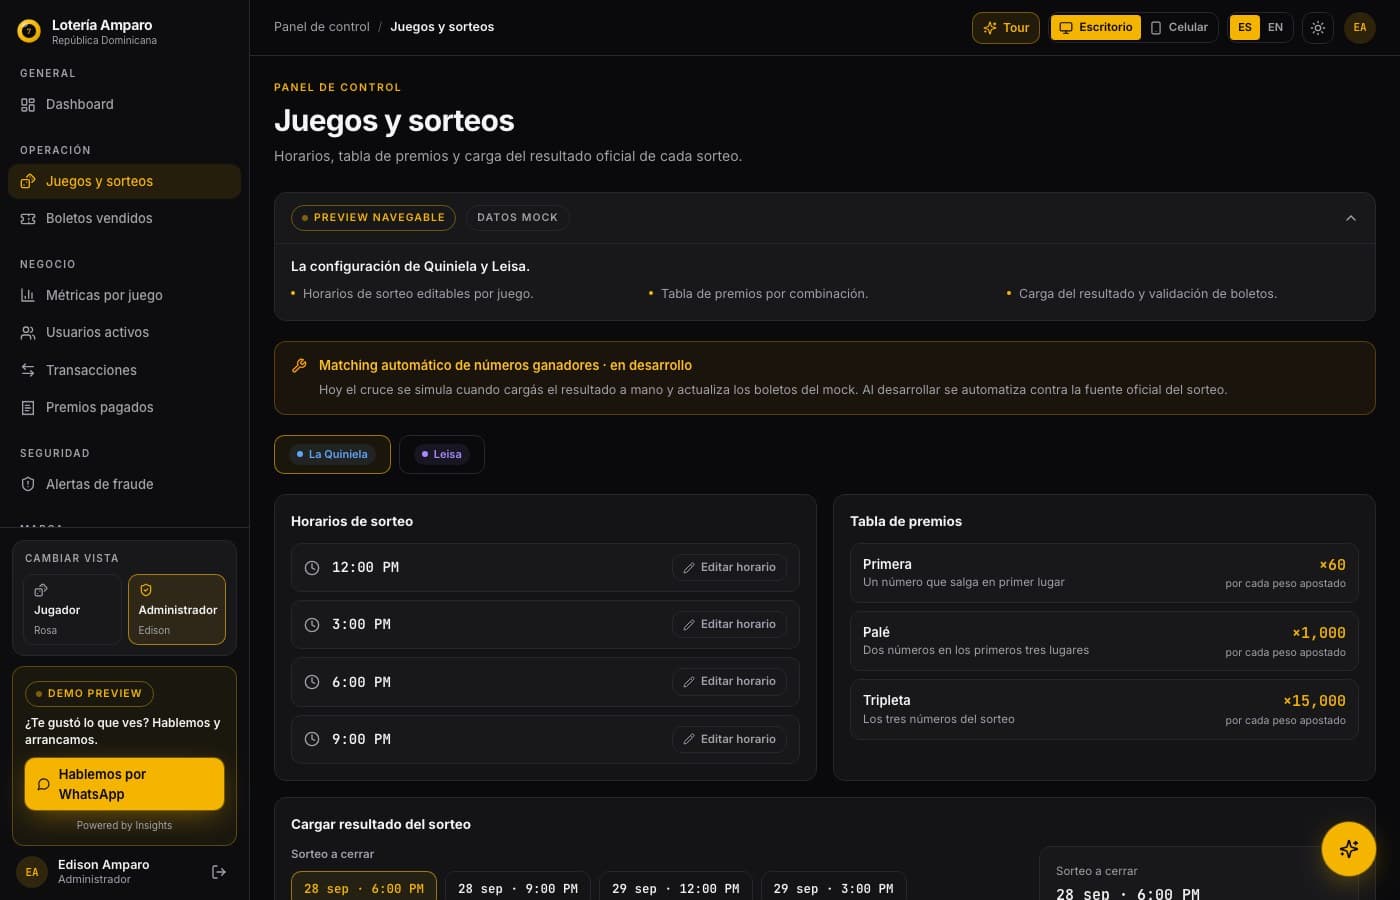Edit the 12:00 PM draw schedule
The height and width of the screenshot is (900, 1400).
tap(730, 568)
